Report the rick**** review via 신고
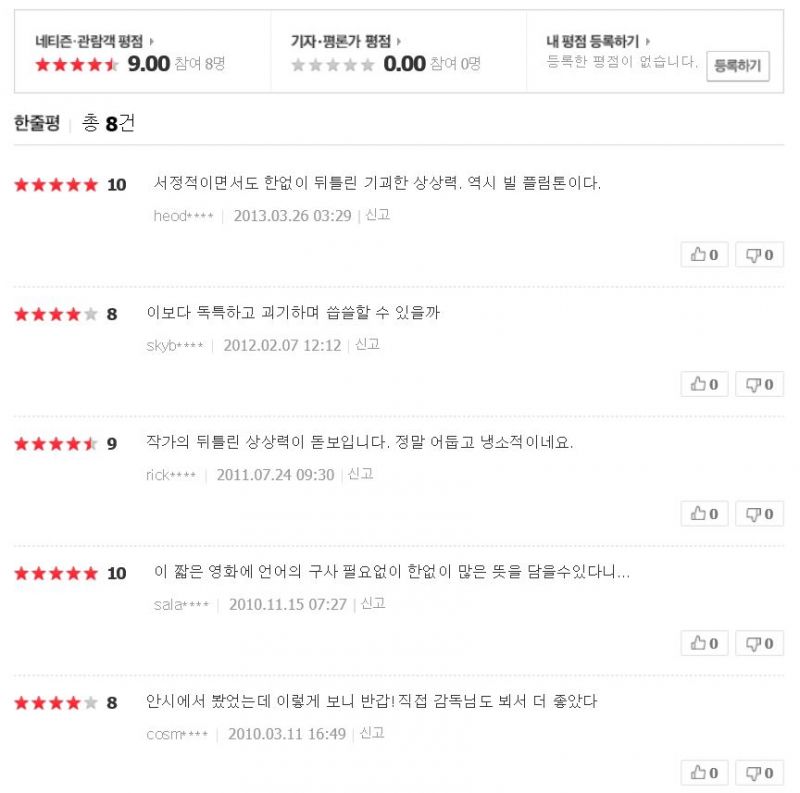Screen dimensions: 800x793 360,474
